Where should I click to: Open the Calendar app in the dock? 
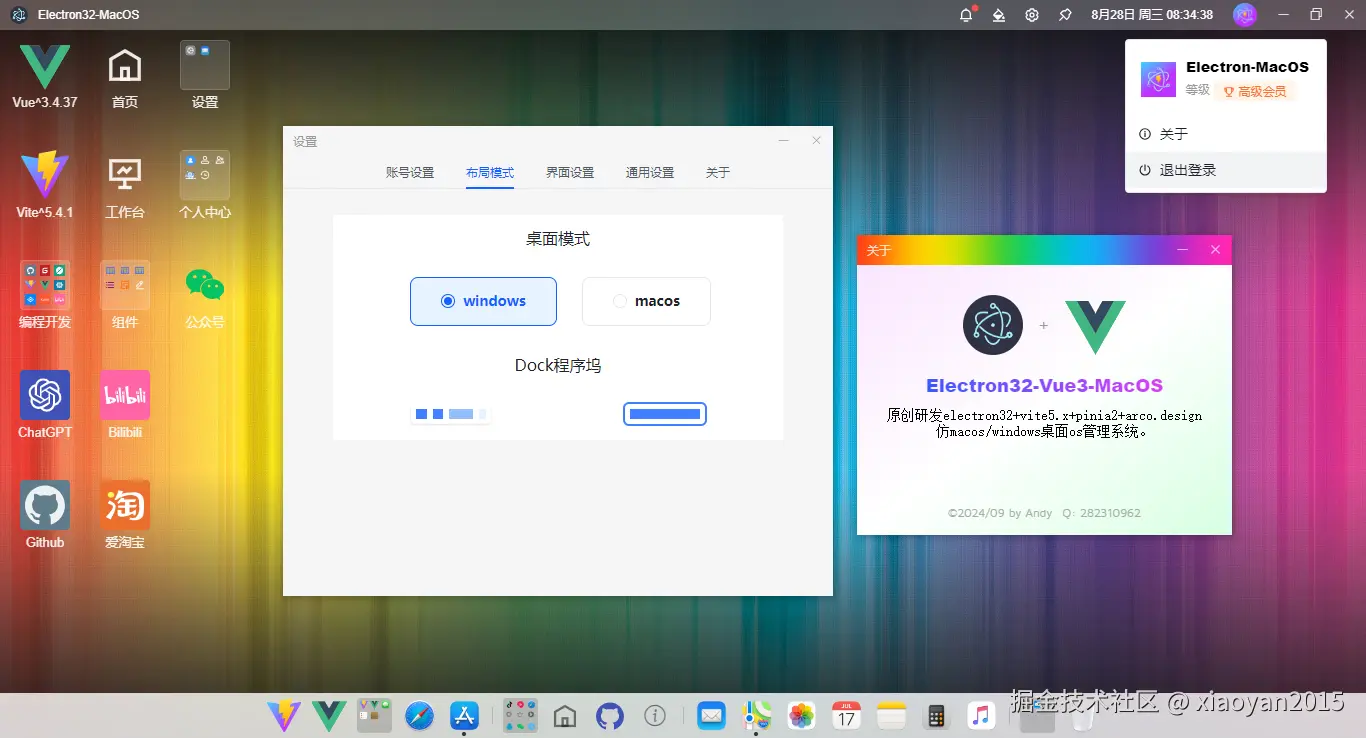pyautogui.click(x=846, y=715)
